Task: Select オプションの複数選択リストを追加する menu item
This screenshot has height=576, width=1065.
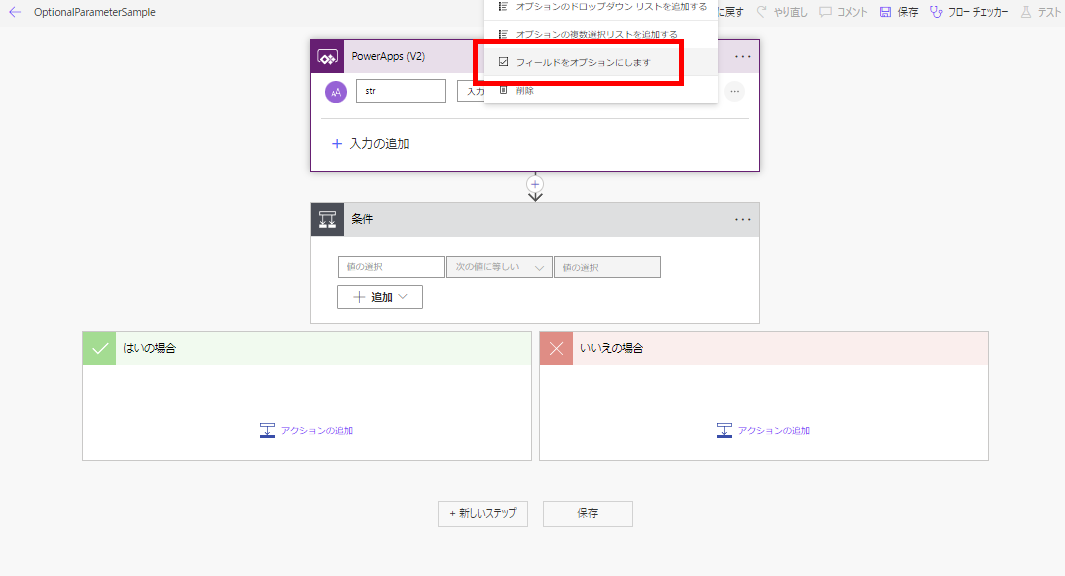Action: click(x=596, y=35)
